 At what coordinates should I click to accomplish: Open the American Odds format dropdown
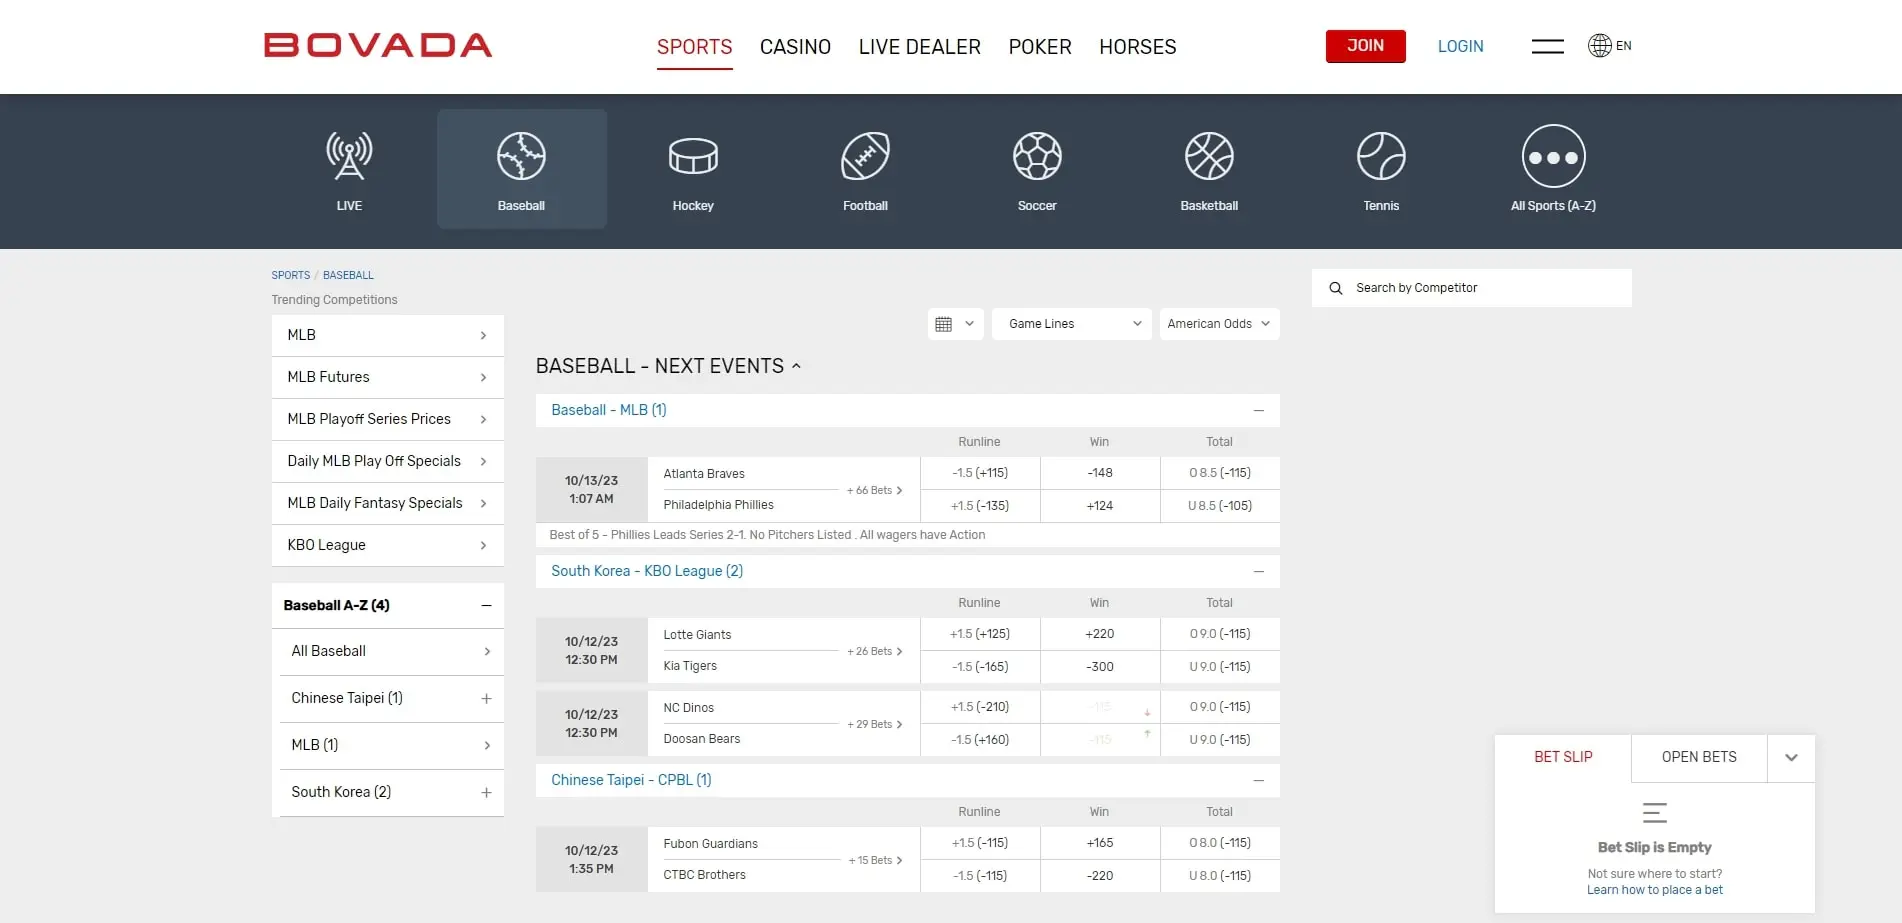click(1219, 323)
